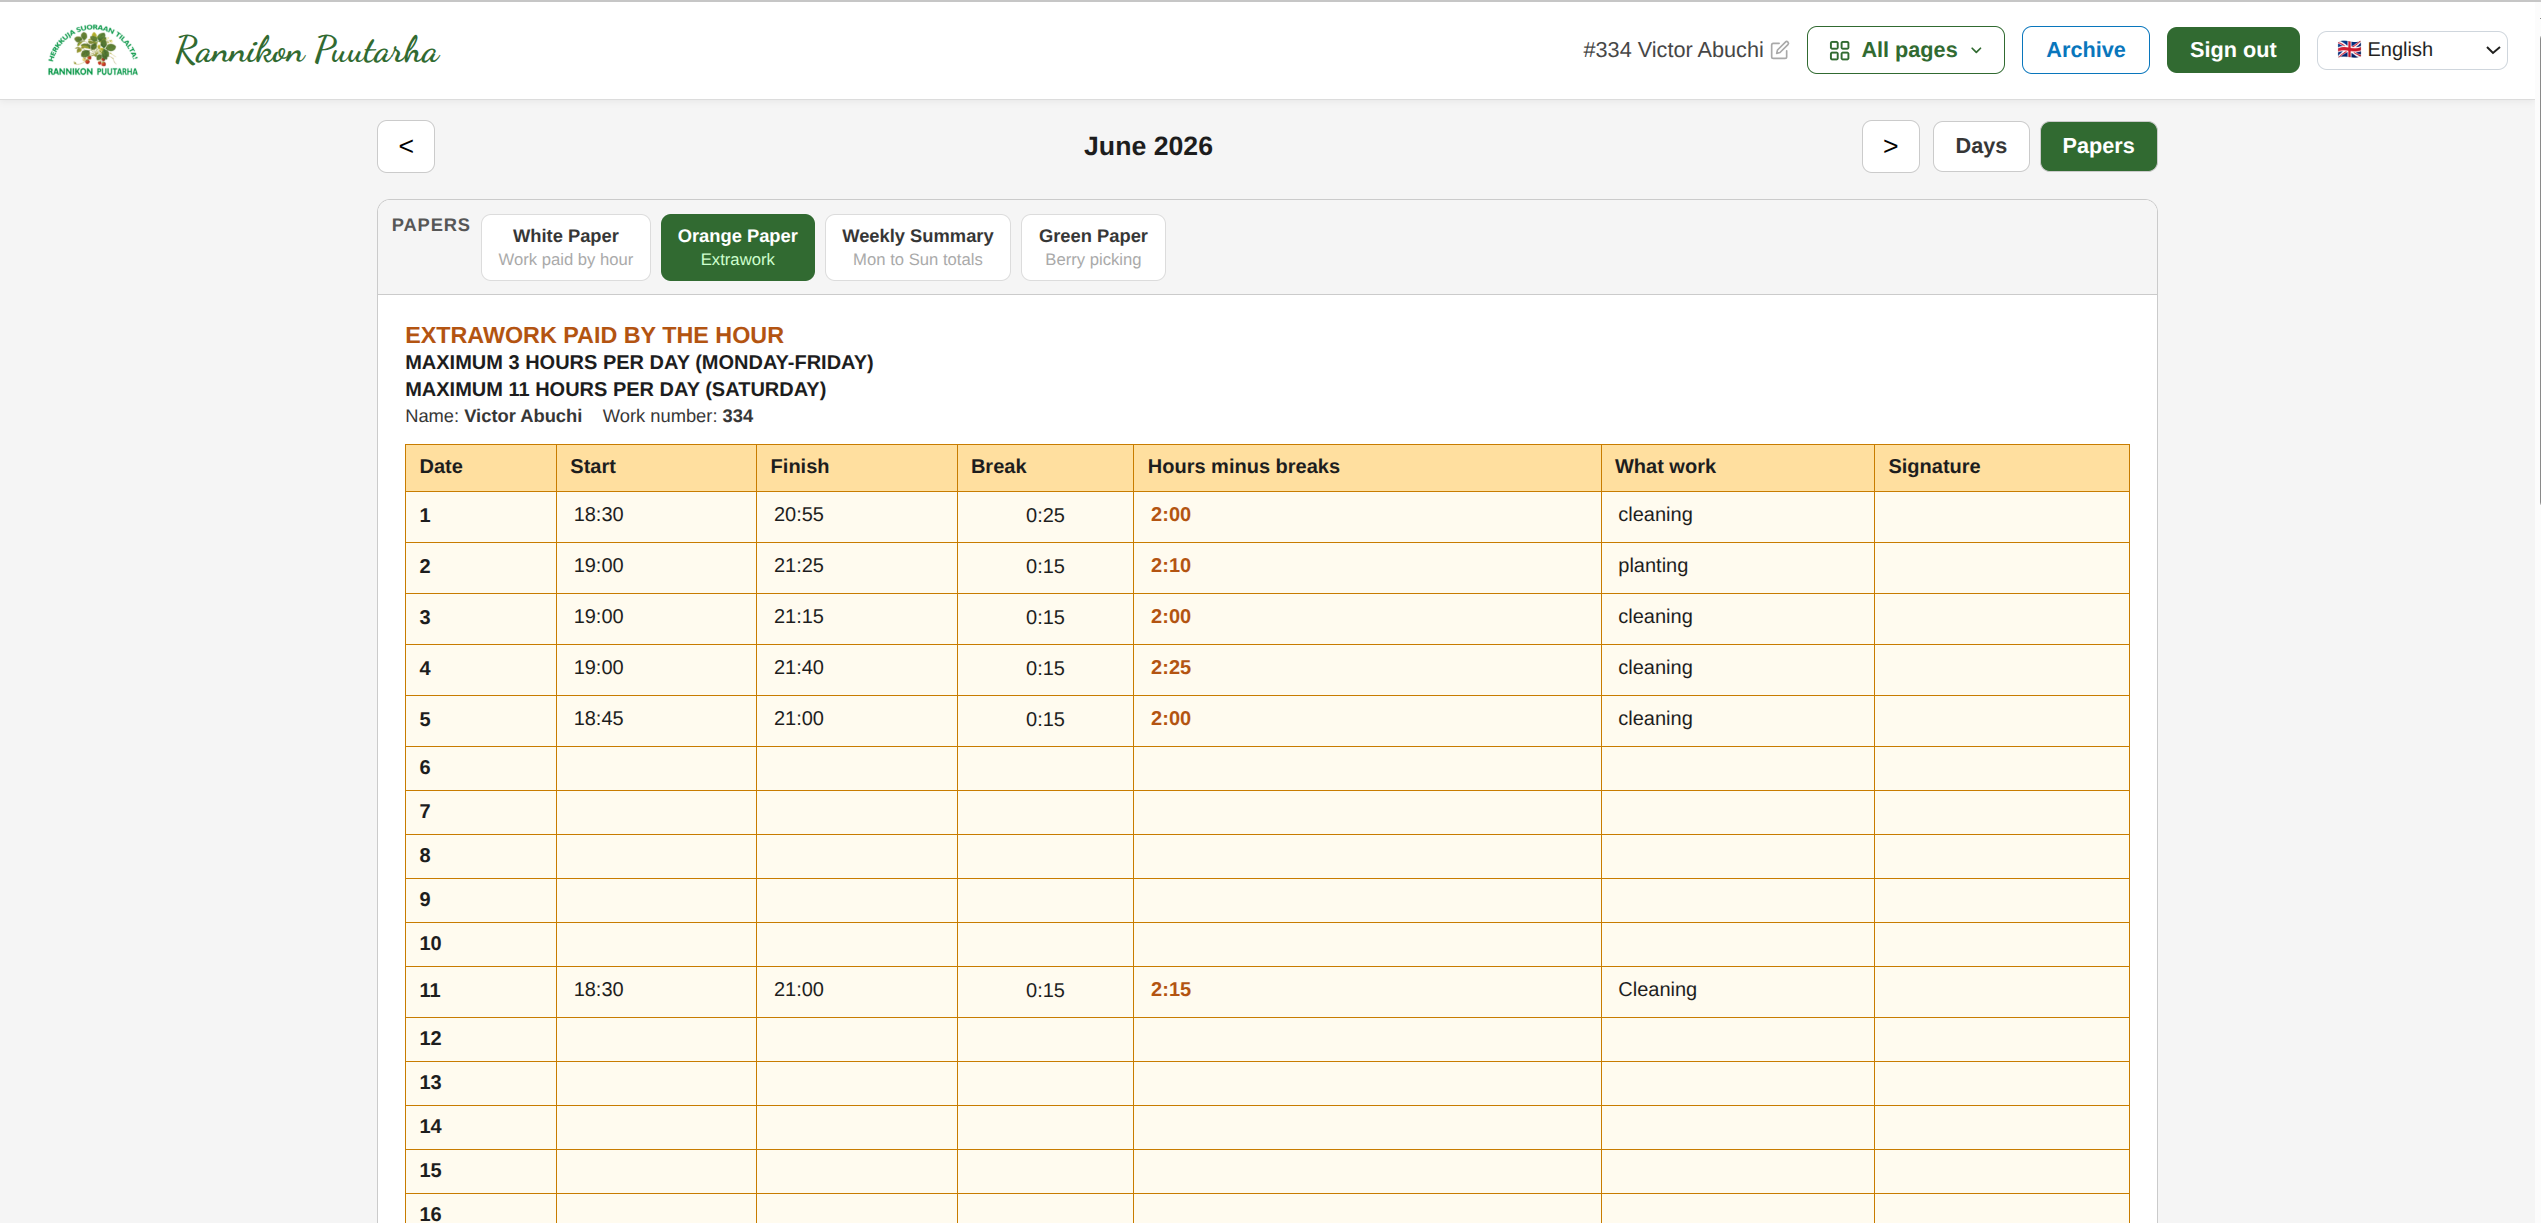The height and width of the screenshot is (1223, 2541).
Task: Click the #334 Victor Abuchi user label
Action: [x=1673, y=50]
